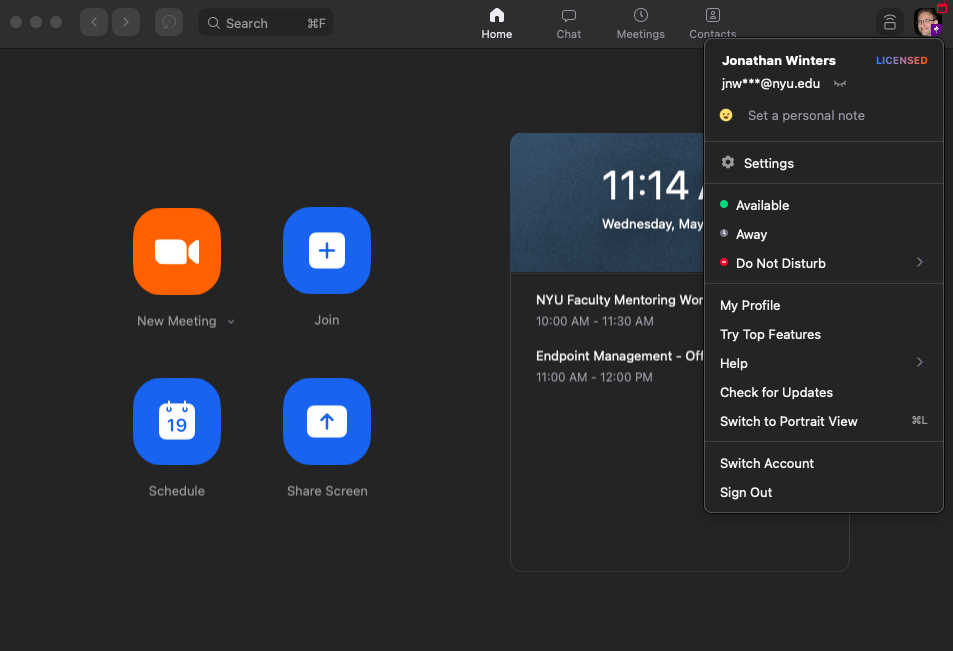This screenshot has height=651, width=953.
Task: Click the profile avatar picture
Action: point(927,22)
